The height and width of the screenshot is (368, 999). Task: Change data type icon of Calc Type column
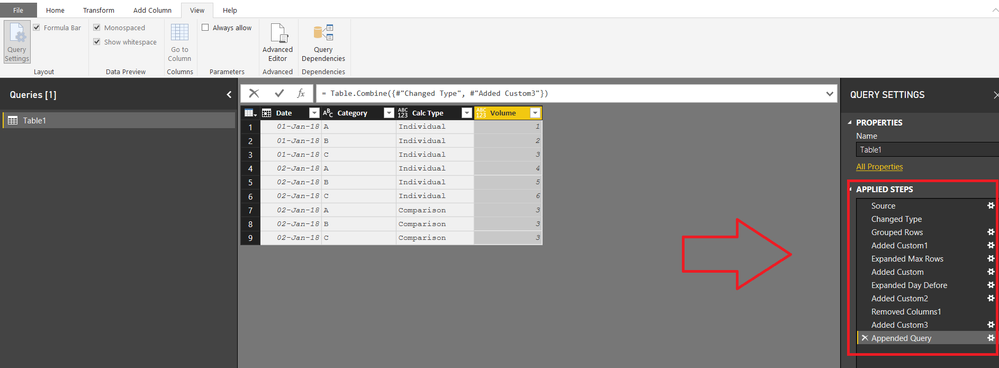pyautogui.click(x=403, y=113)
